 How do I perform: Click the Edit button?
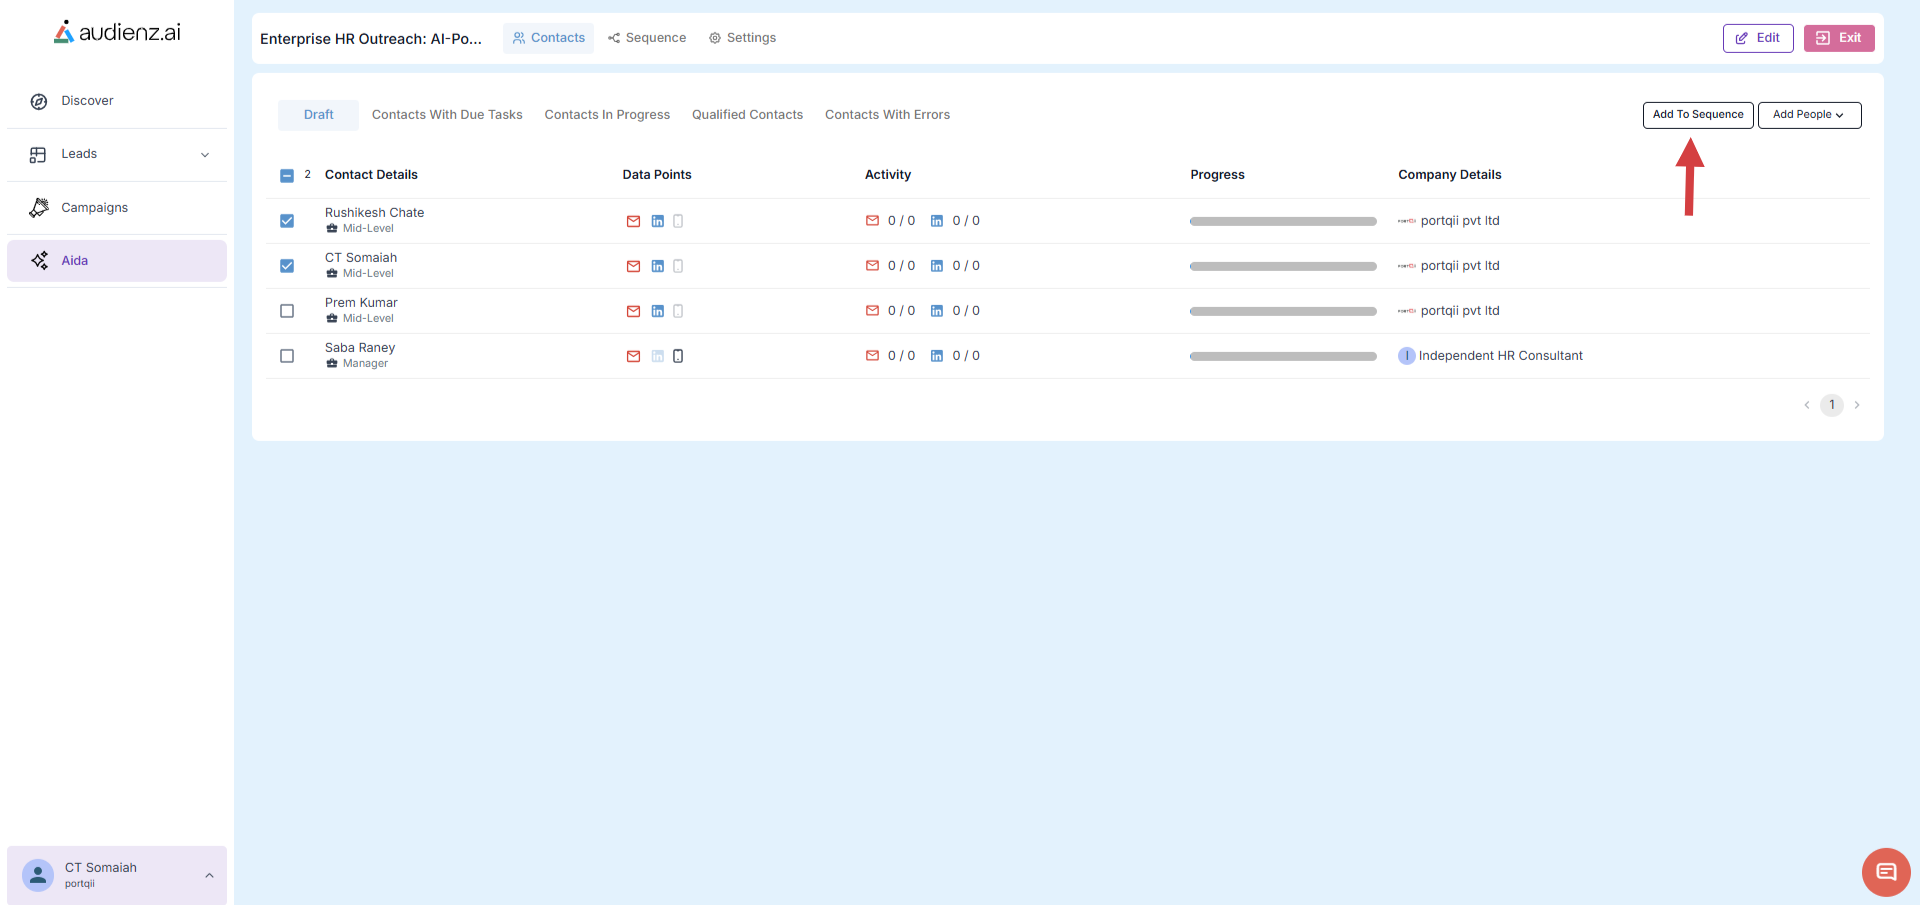point(1758,38)
